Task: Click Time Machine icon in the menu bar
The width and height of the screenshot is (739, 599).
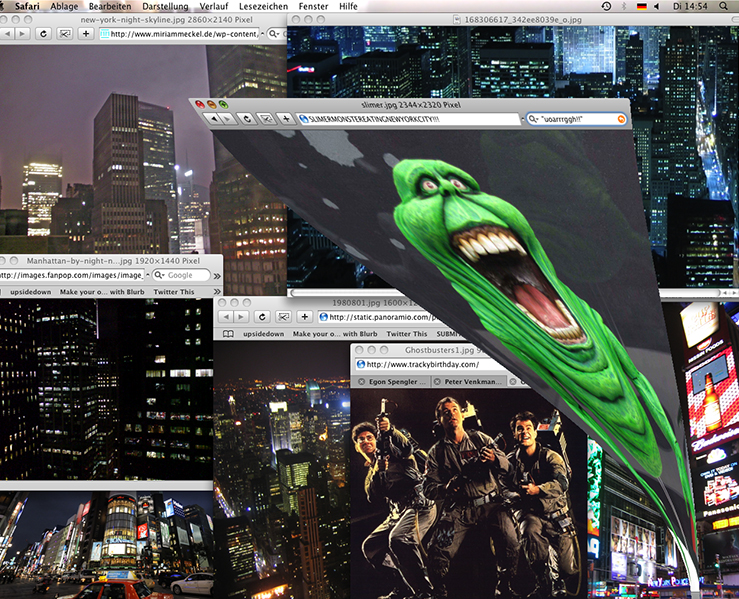Action: tap(607, 6)
